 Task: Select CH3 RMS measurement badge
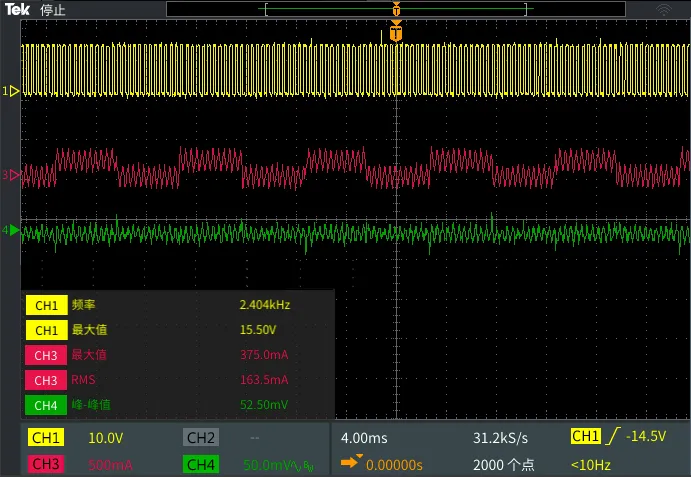pos(46,380)
